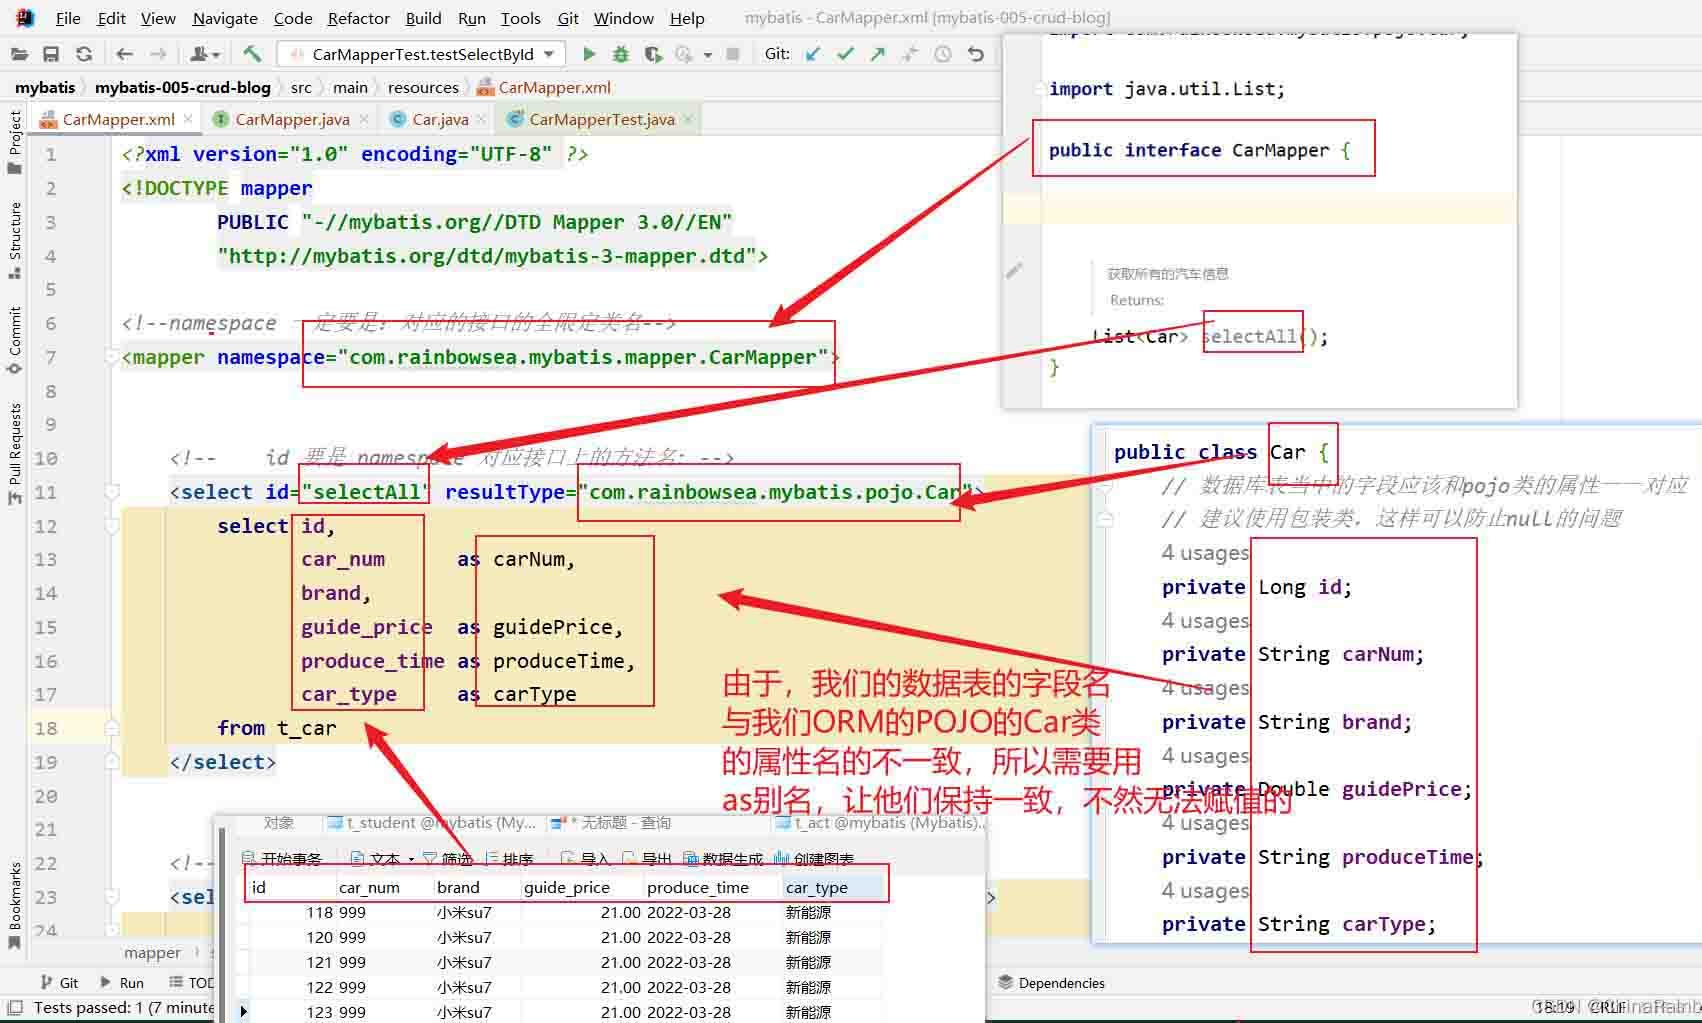Open the Window menu
Viewport: 1702px width, 1023px height.
coord(623,18)
